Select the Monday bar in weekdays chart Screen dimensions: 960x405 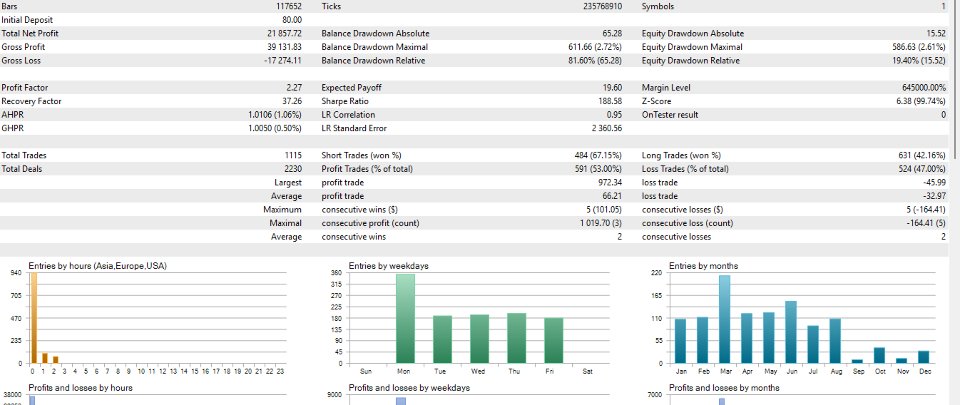click(x=405, y=319)
